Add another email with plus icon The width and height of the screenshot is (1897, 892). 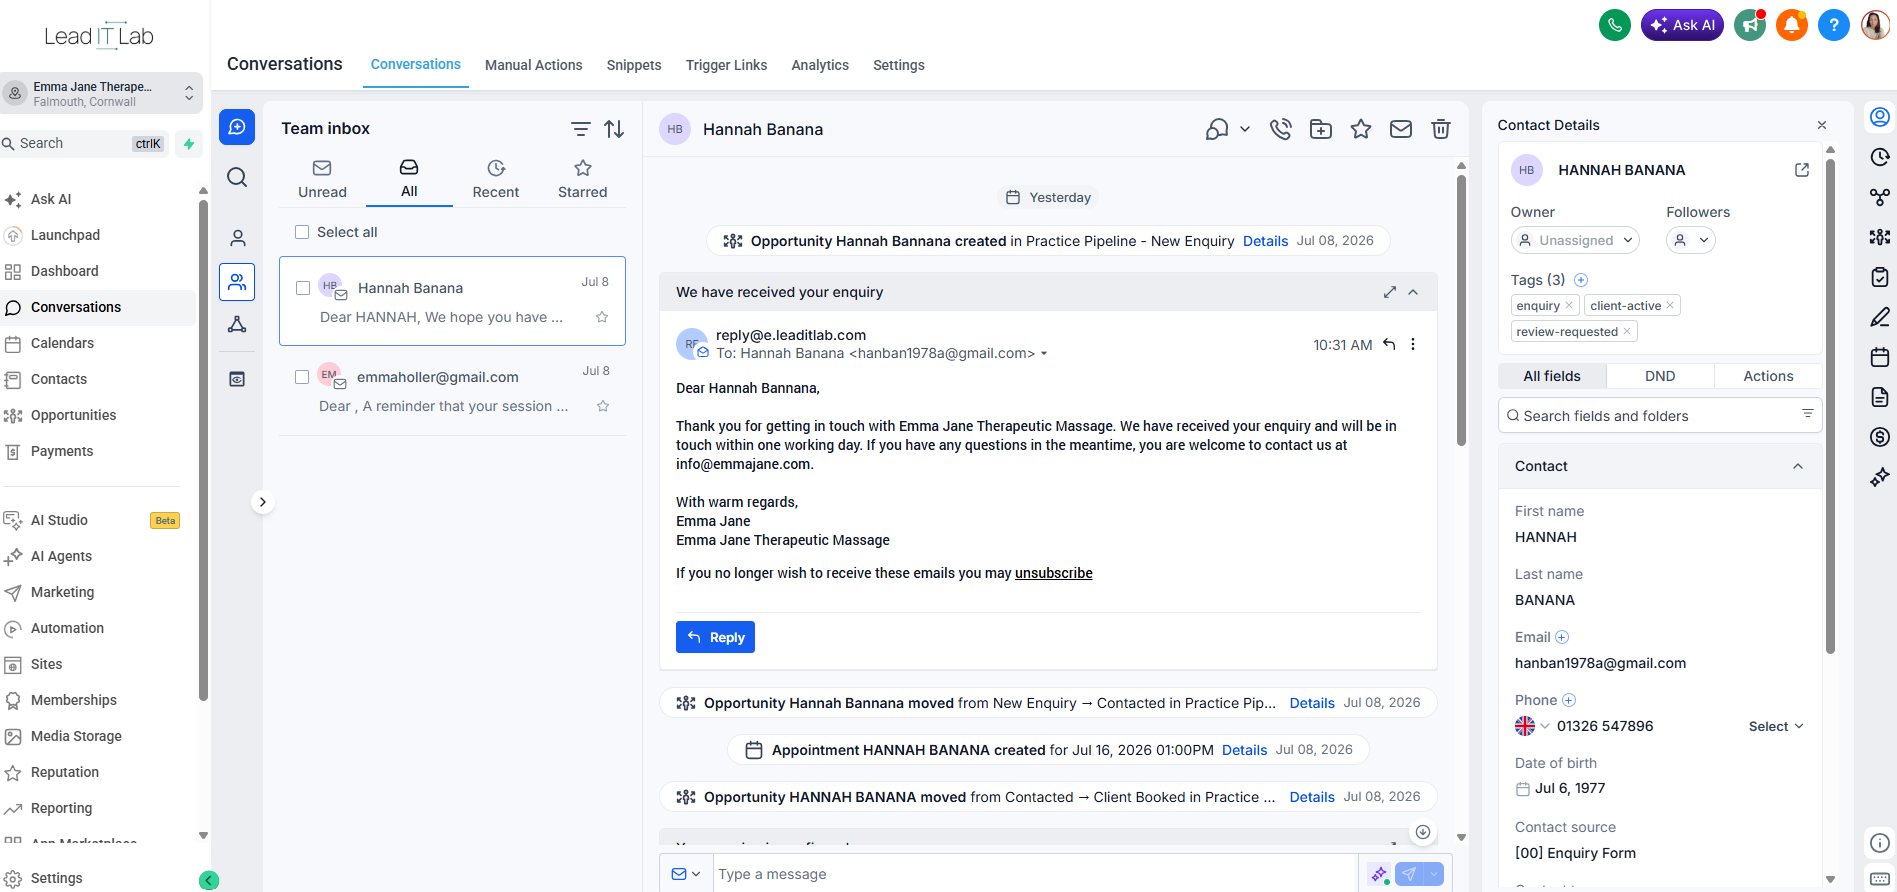click(1562, 637)
